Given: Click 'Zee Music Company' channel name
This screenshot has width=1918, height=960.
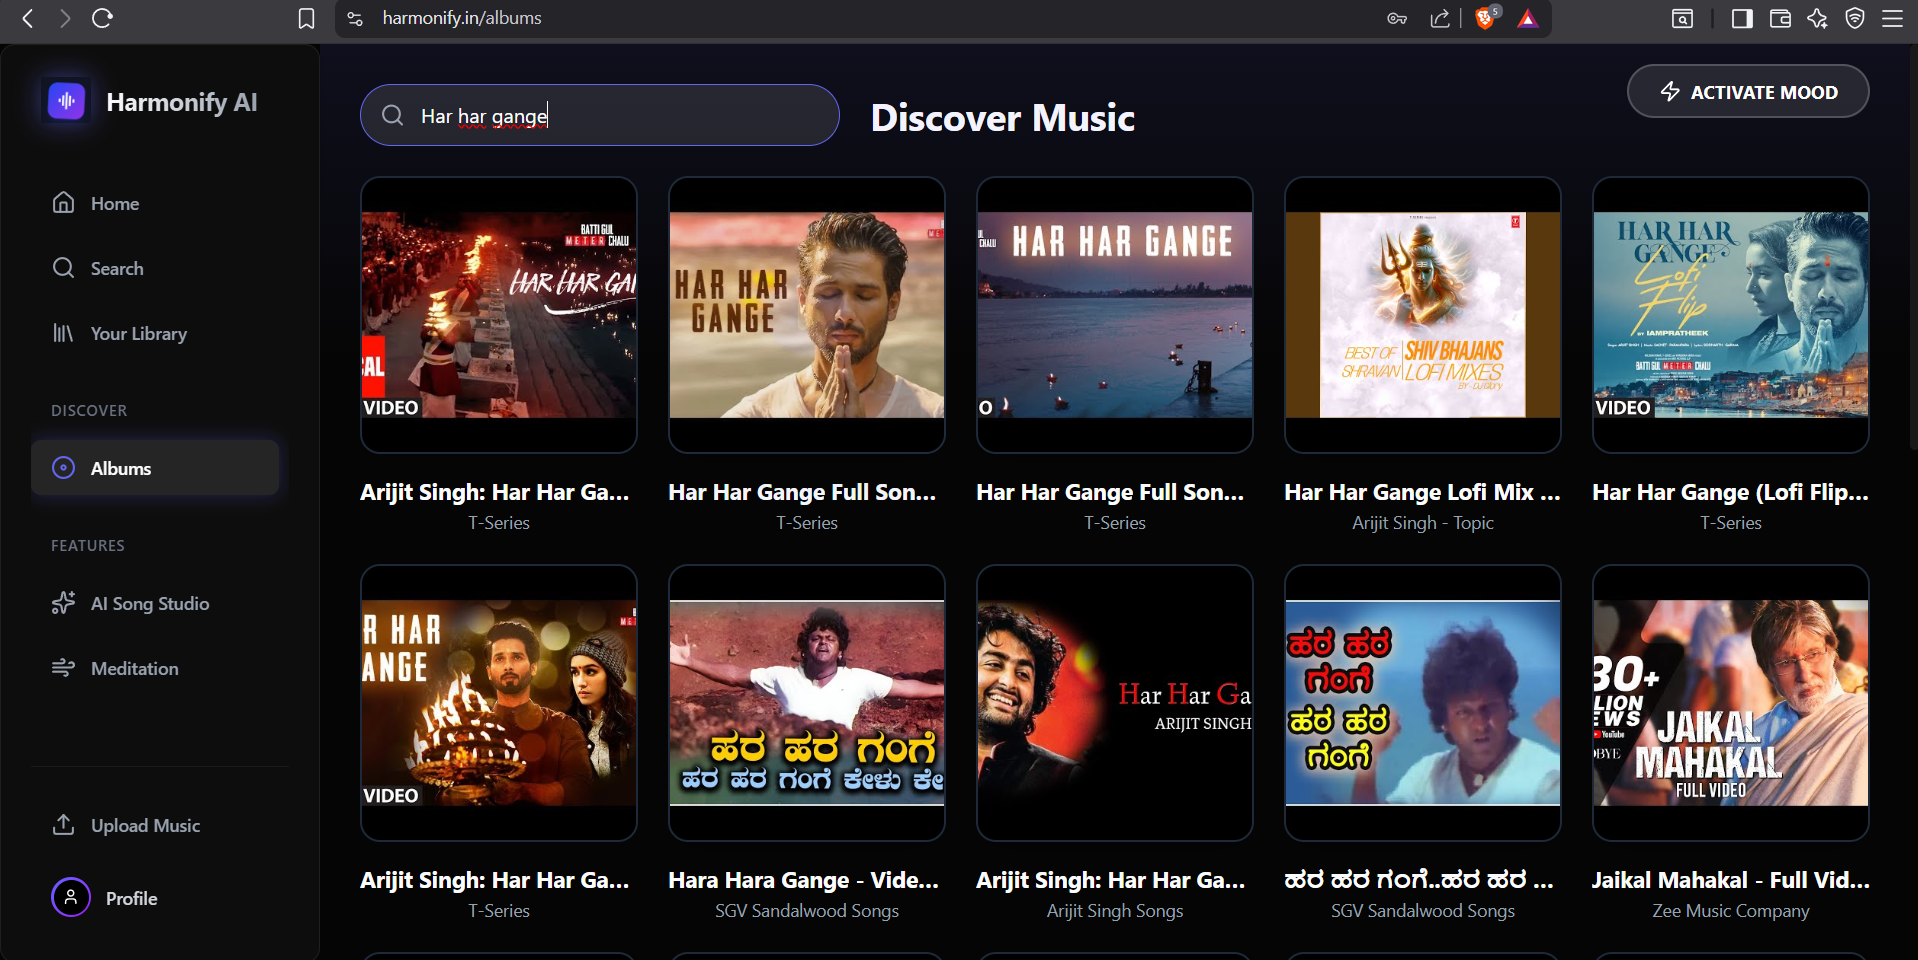Looking at the screenshot, I should 1731,911.
